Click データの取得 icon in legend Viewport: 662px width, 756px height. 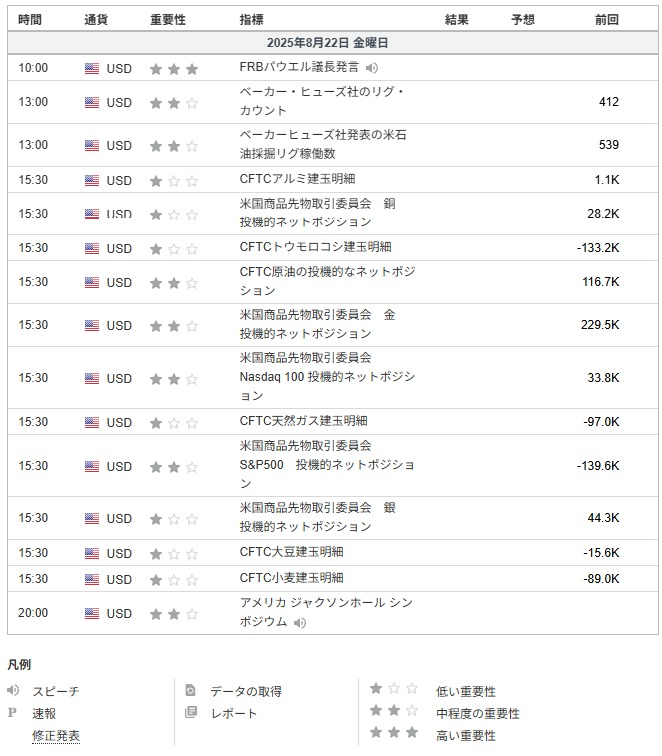pyautogui.click(x=191, y=691)
